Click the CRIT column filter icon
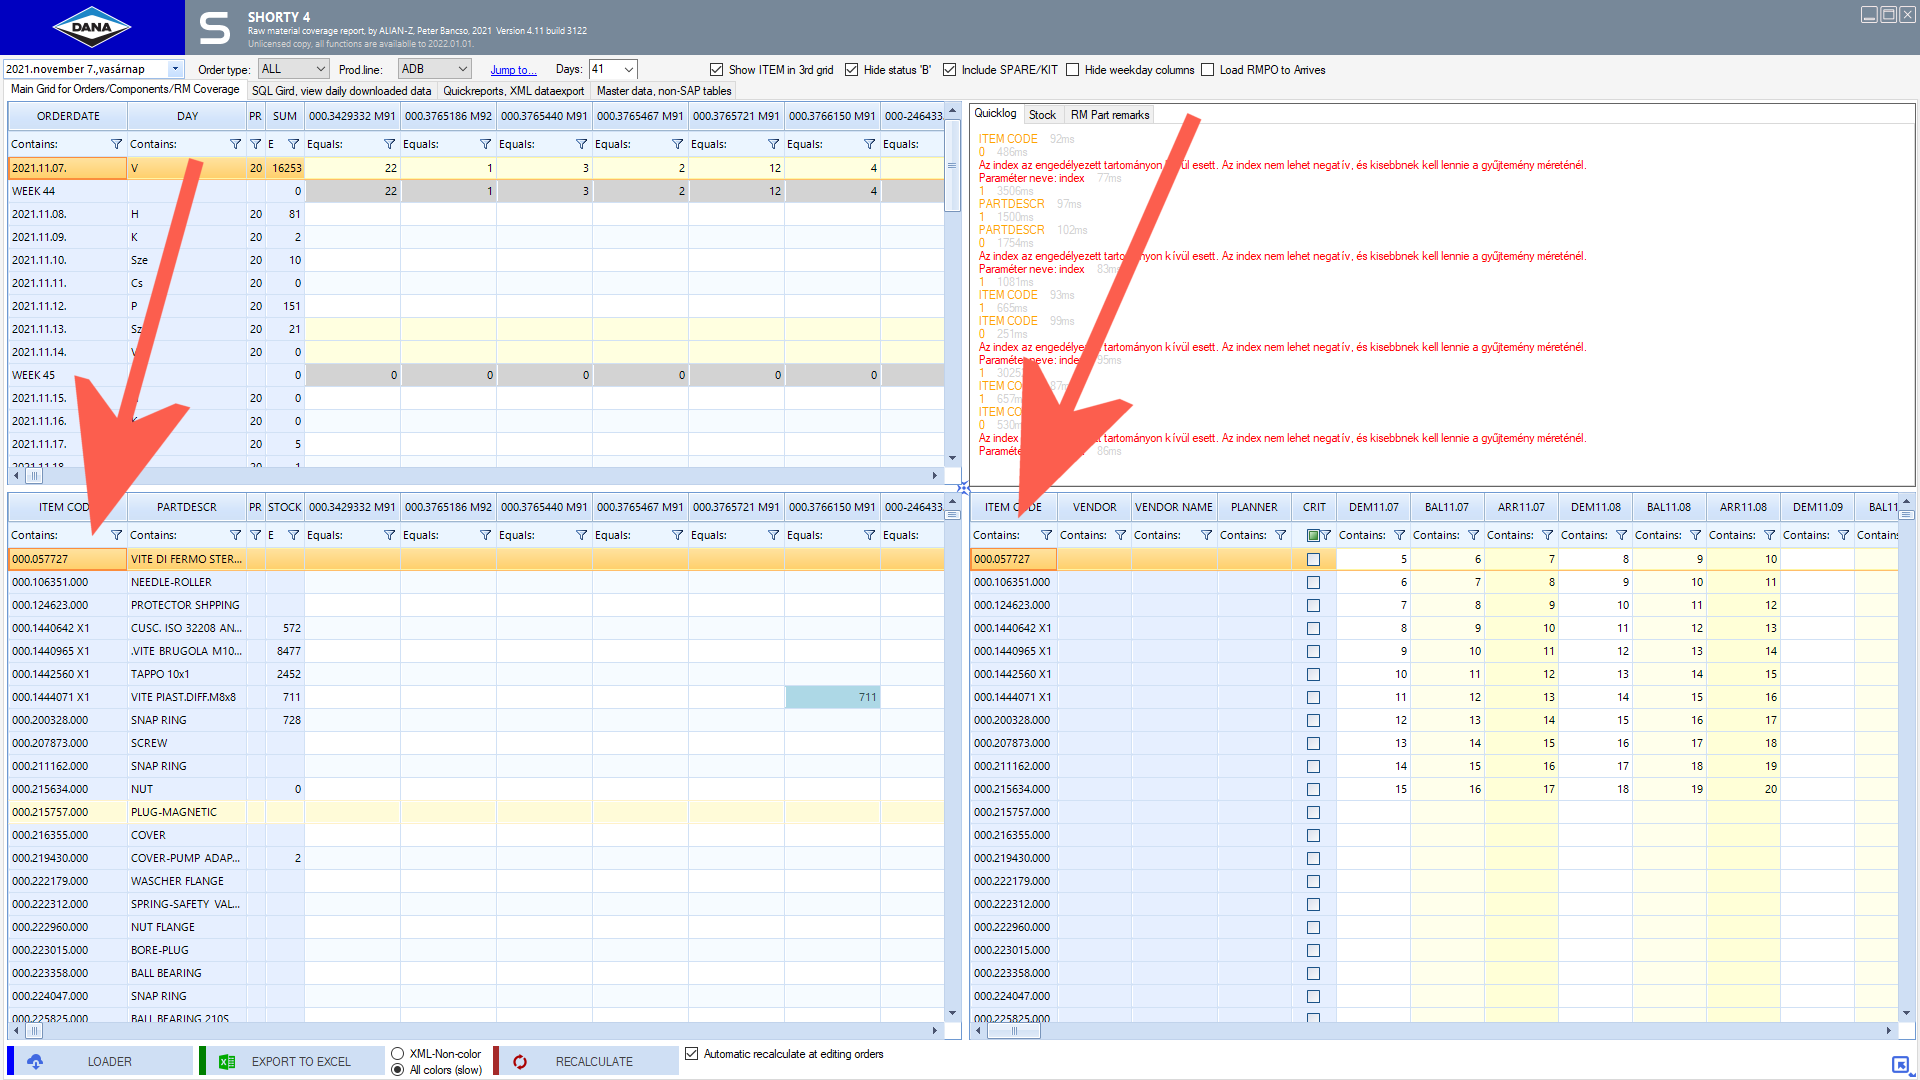The image size is (1920, 1080). point(1326,535)
